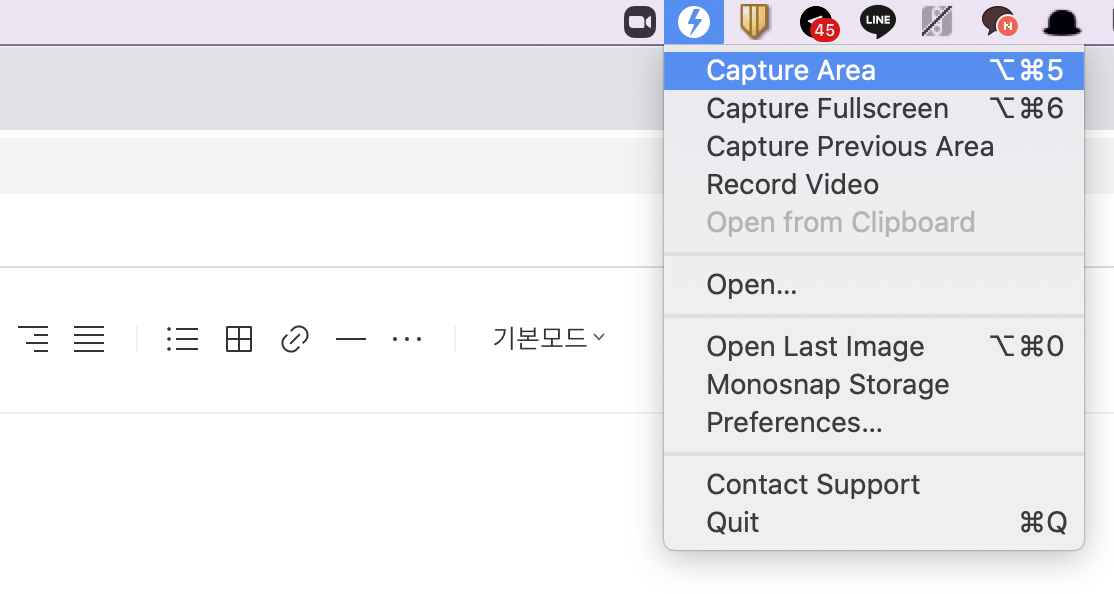Open the chat bubble icon with N badge
The height and width of the screenshot is (594, 1114).
click(x=998, y=21)
